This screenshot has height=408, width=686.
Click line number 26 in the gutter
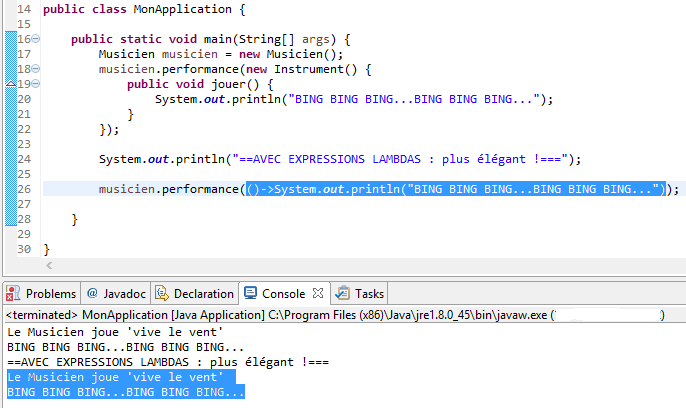[x=24, y=189]
